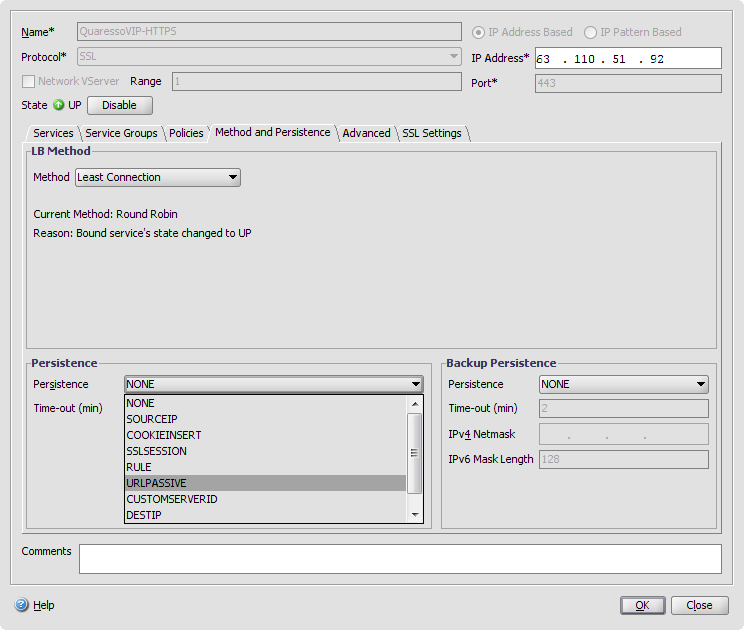Choose SOURCEIP from persistence list
Image resolution: width=744 pixels, height=630 pixels.
152,419
